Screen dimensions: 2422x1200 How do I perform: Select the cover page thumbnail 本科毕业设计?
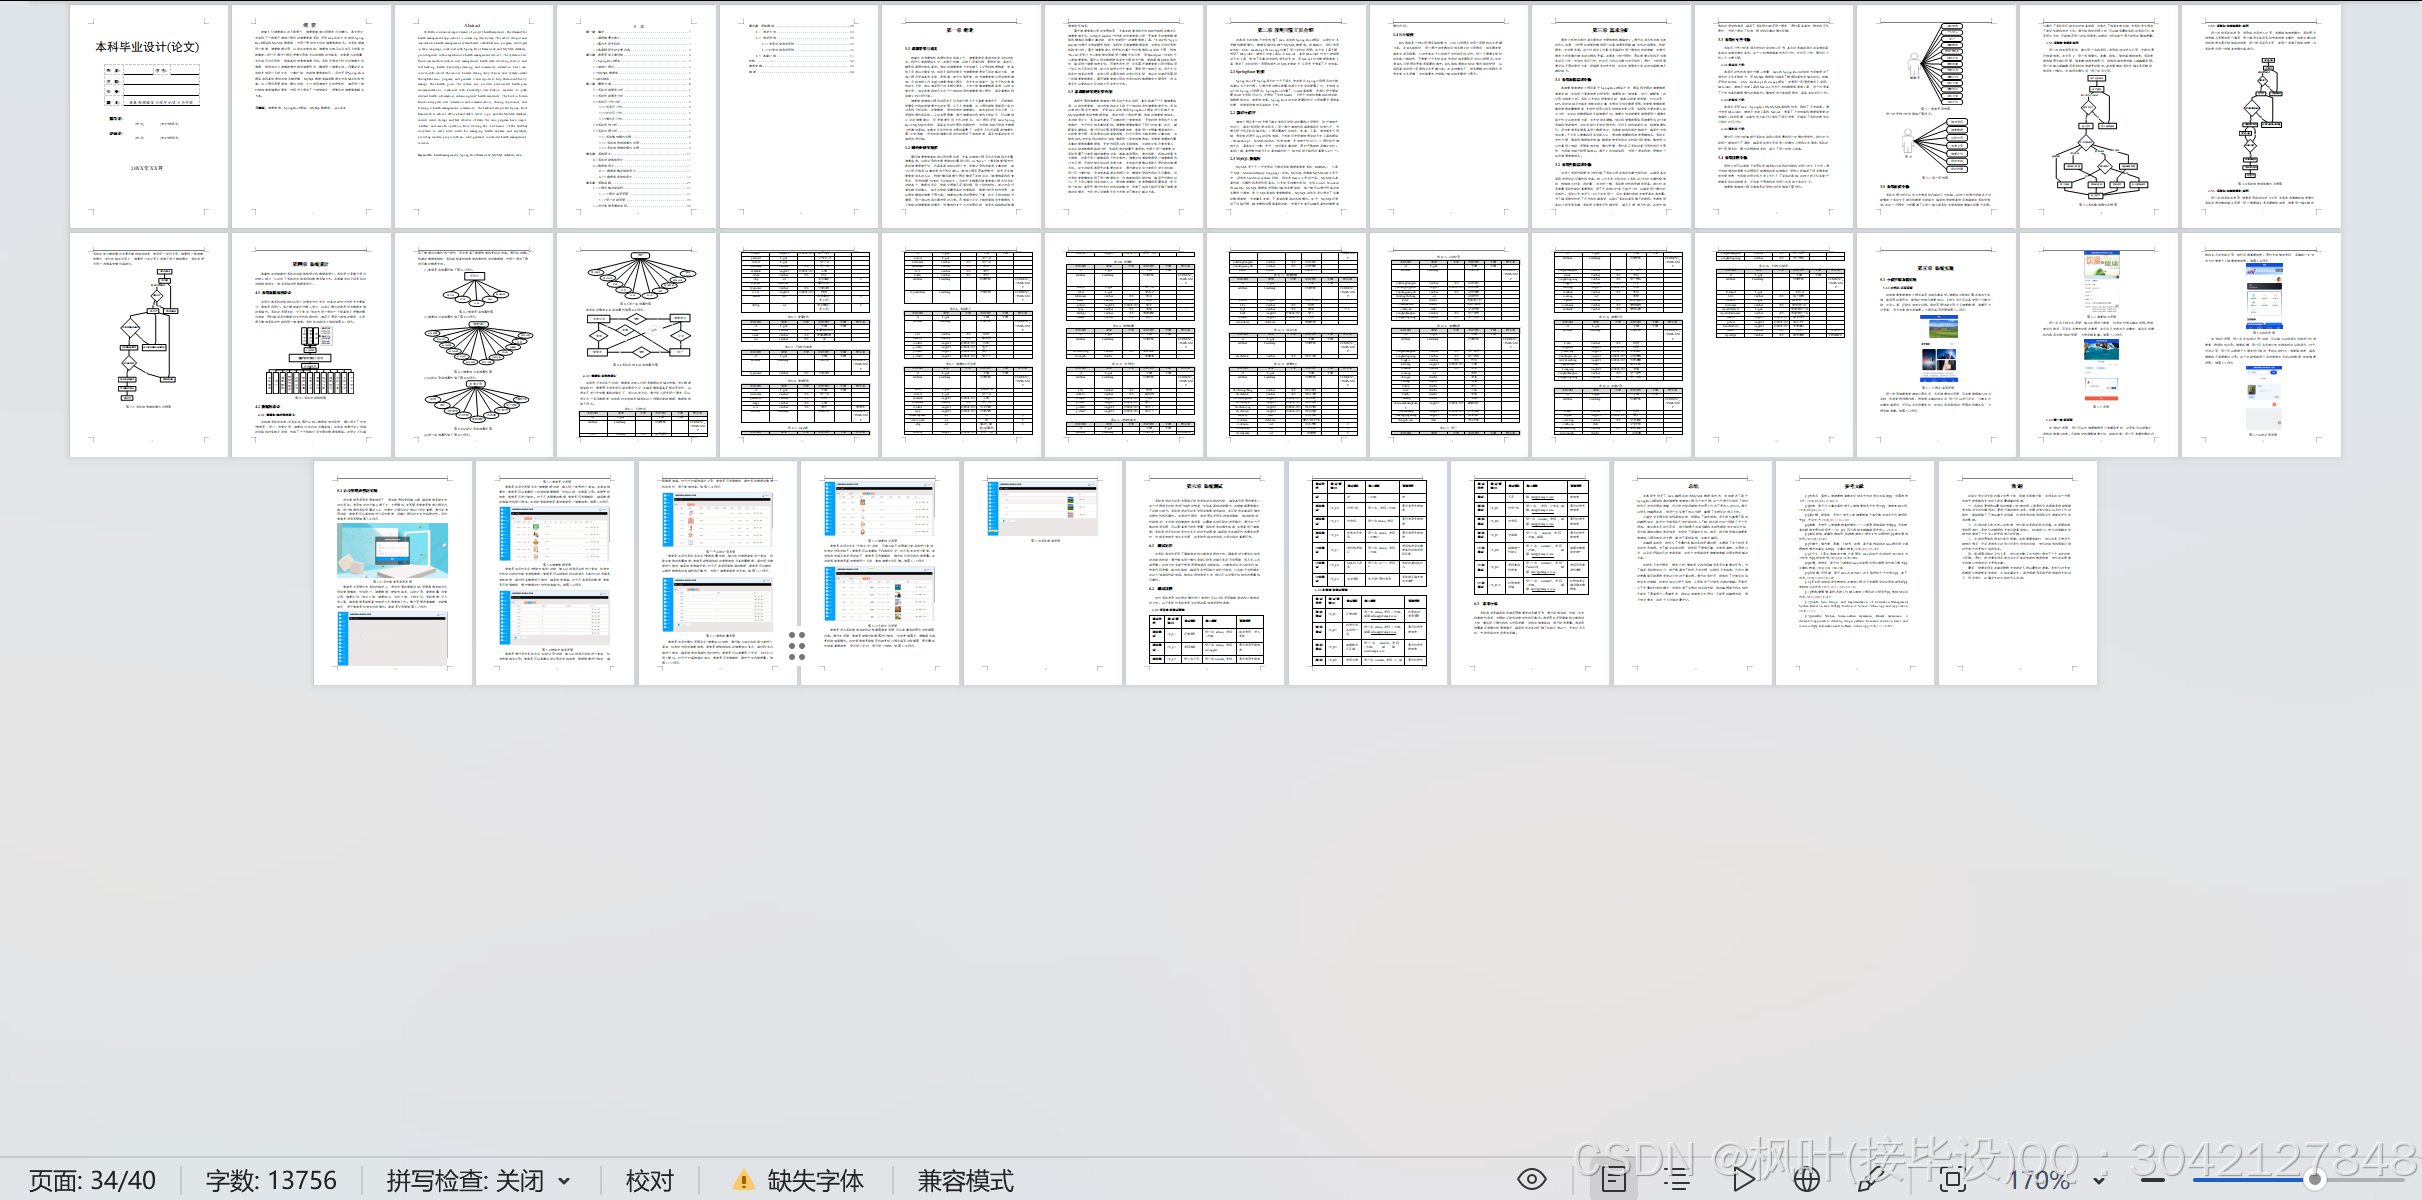[x=149, y=116]
